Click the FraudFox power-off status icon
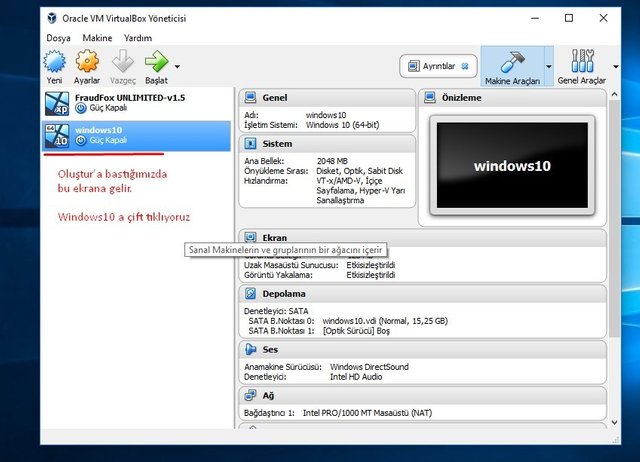 tap(81, 108)
